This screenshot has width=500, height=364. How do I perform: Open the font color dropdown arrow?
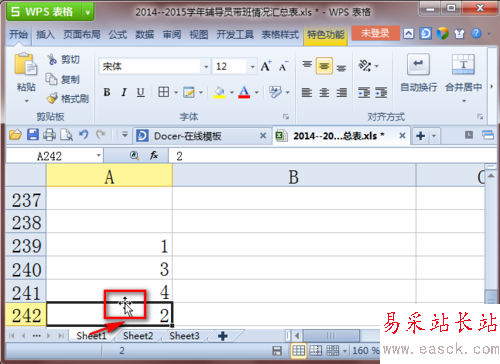[x=256, y=92]
